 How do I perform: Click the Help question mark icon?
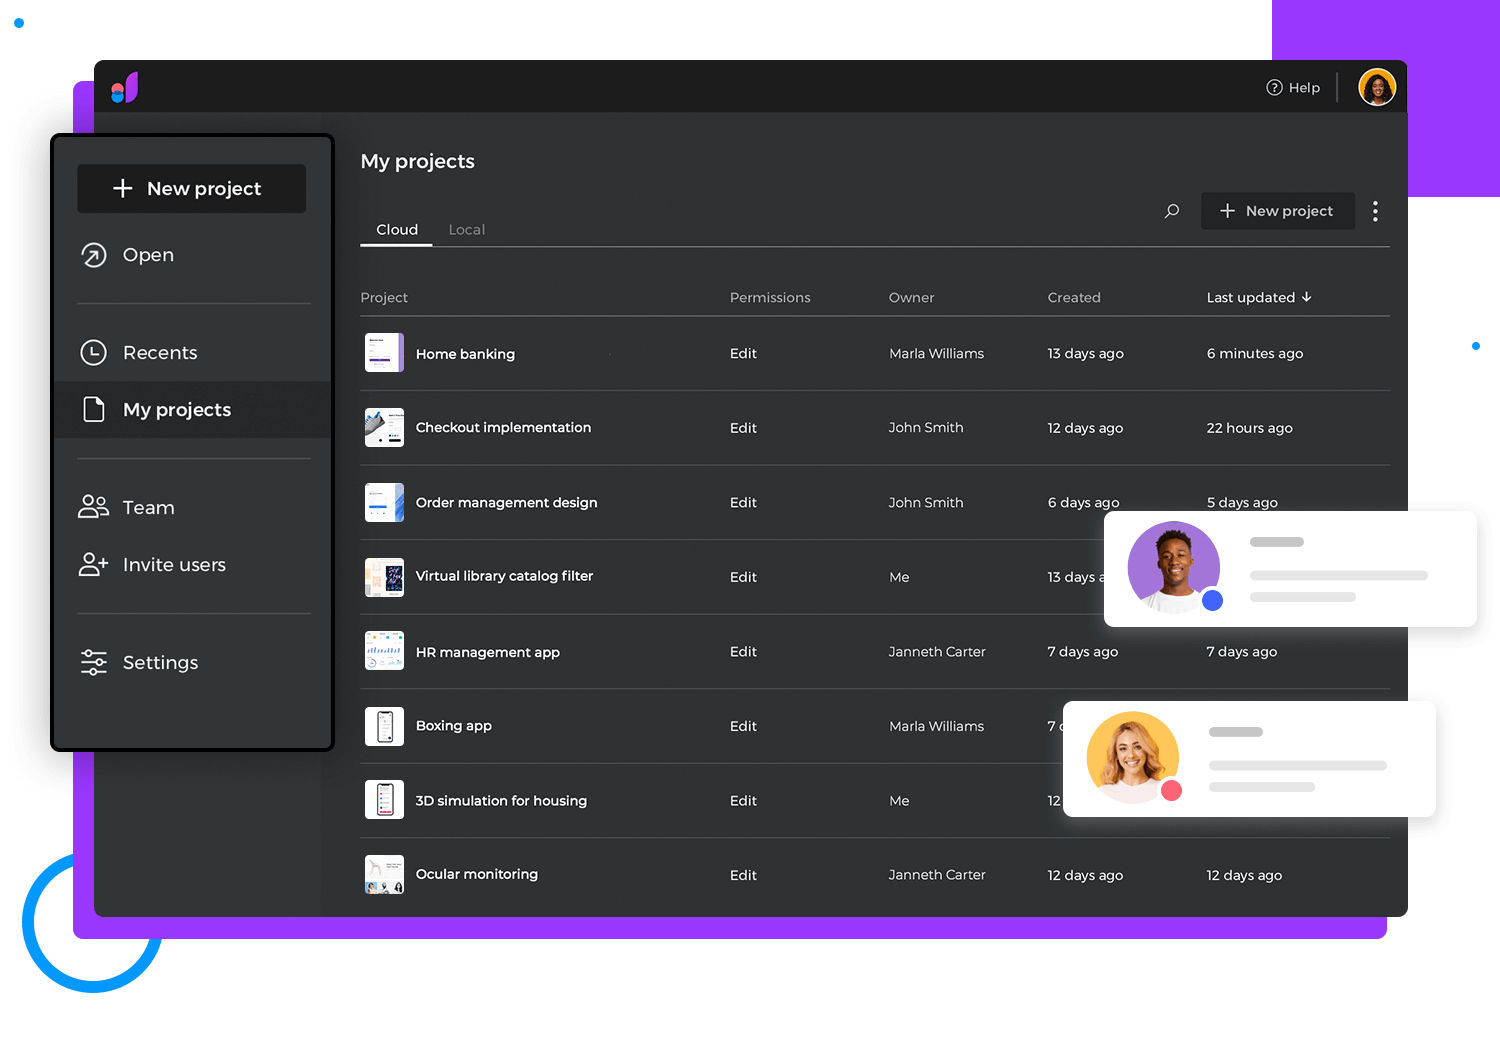(x=1274, y=88)
